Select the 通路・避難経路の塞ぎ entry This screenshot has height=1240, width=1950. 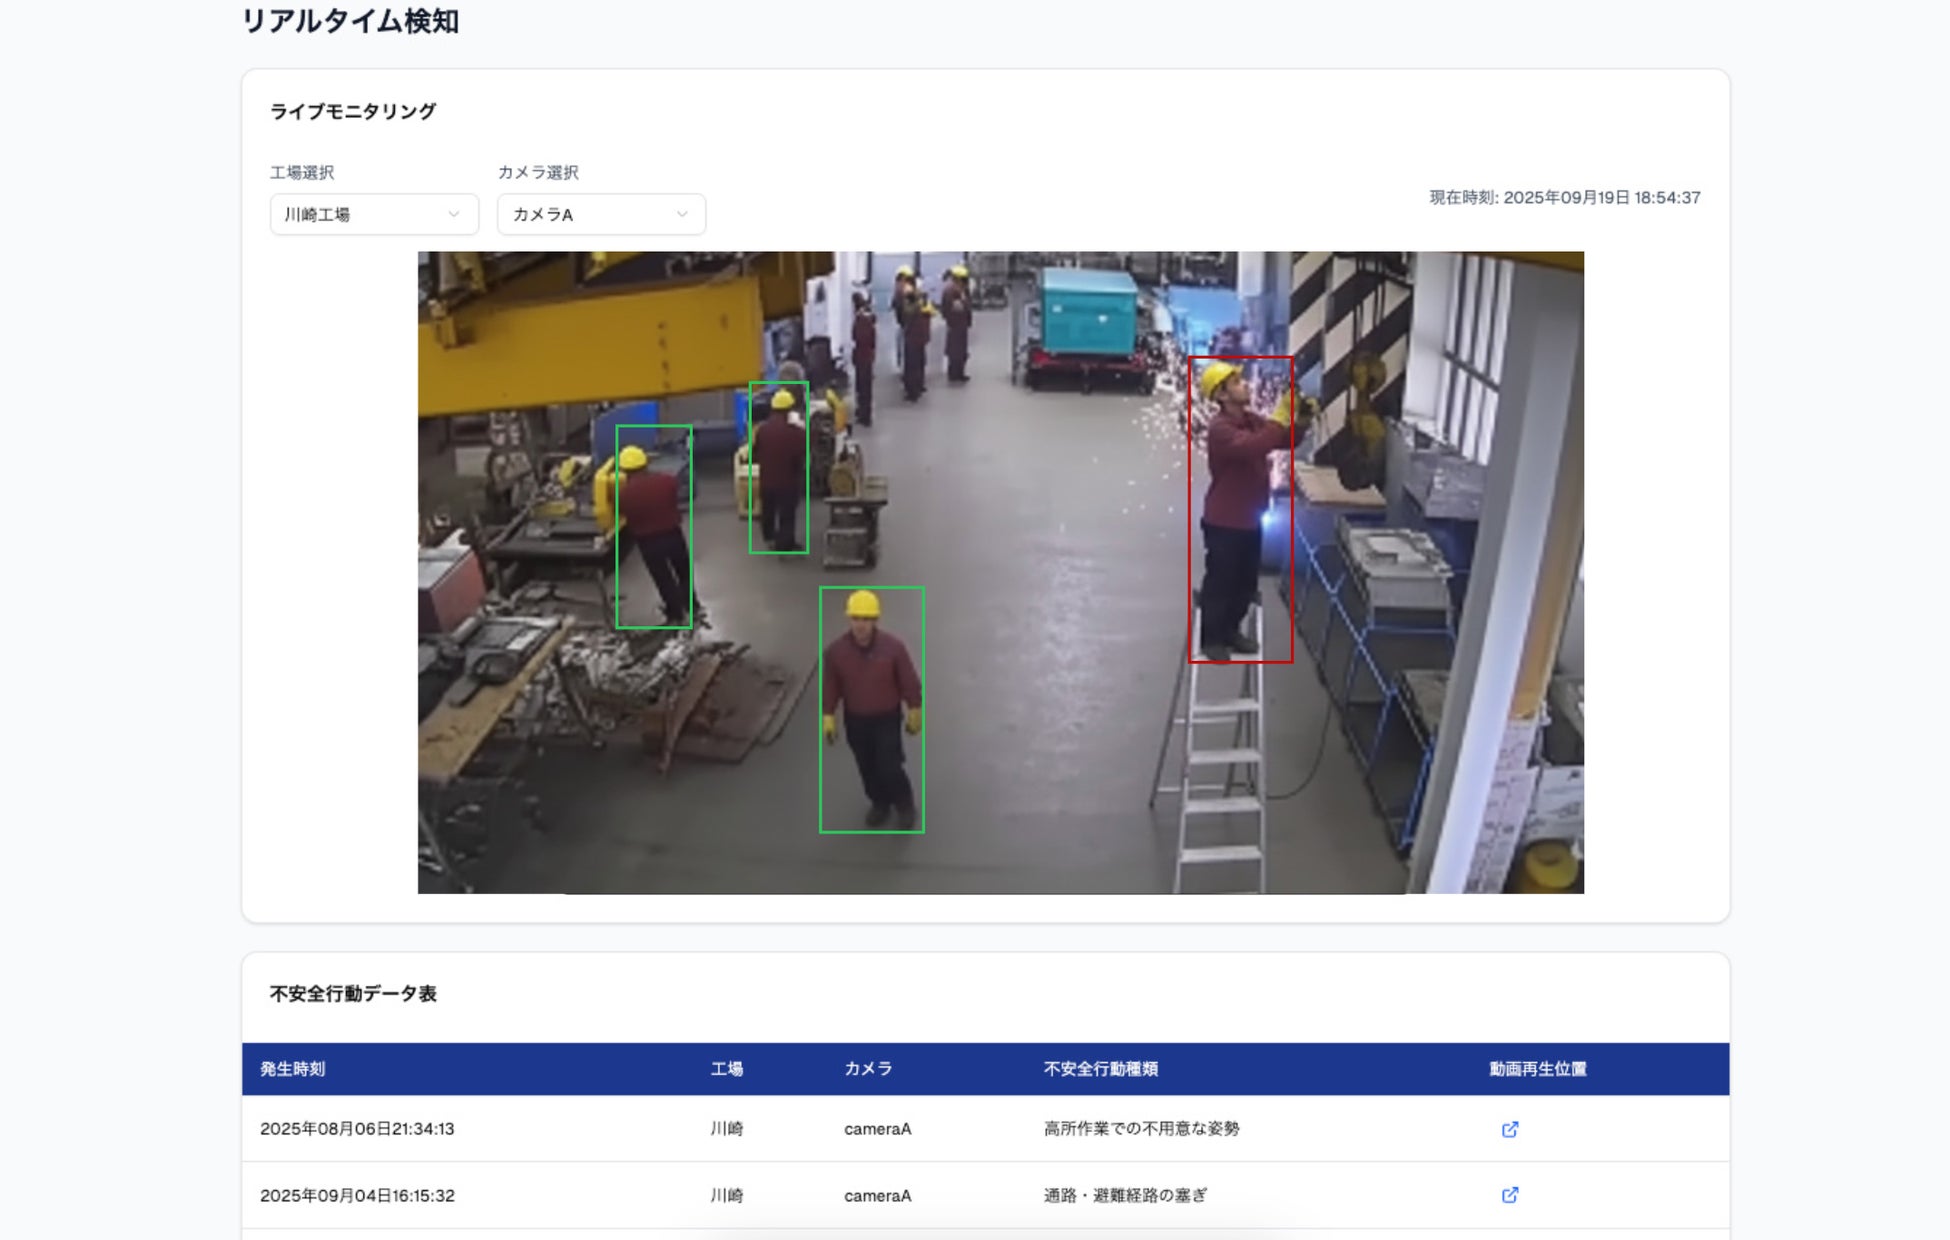point(1125,1195)
